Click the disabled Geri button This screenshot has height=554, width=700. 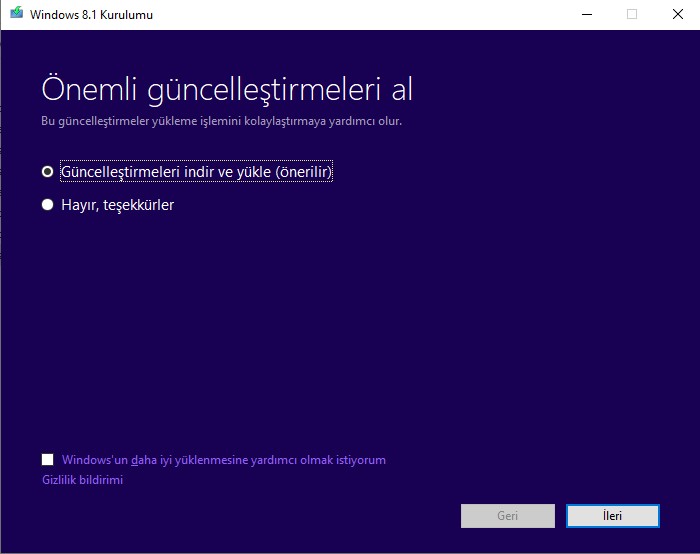[507, 516]
